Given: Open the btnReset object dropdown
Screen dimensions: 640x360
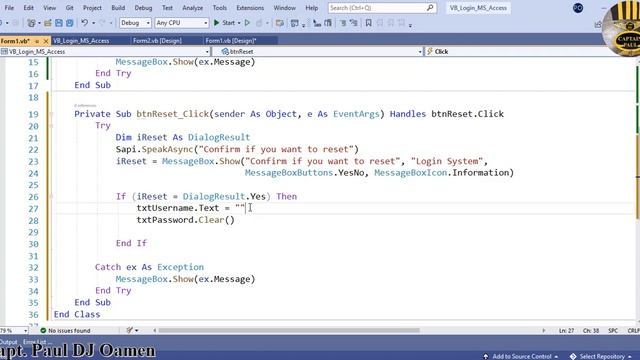Looking at the screenshot, I should click(318, 52).
